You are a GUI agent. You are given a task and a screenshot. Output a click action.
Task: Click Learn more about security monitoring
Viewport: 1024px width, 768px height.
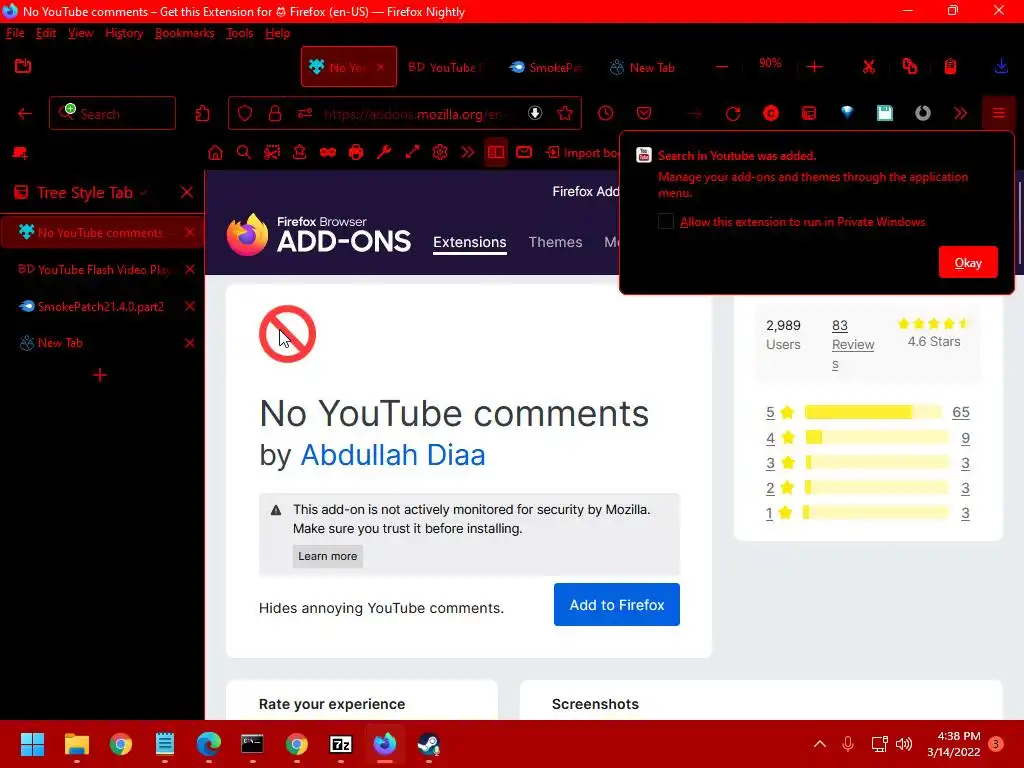pyautogui.click(x=328, y=556)
